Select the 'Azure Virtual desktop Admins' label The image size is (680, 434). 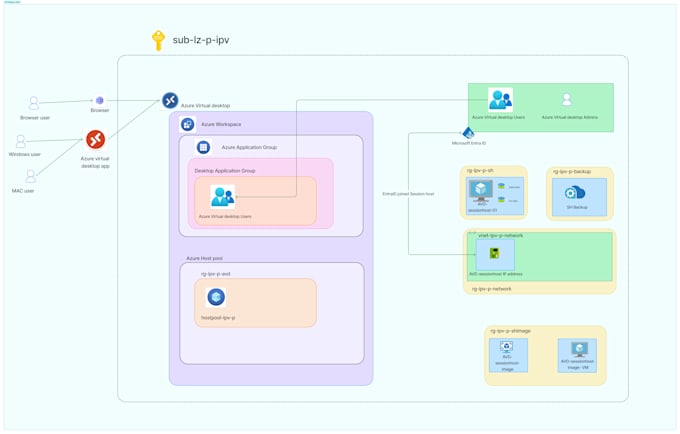569,117
